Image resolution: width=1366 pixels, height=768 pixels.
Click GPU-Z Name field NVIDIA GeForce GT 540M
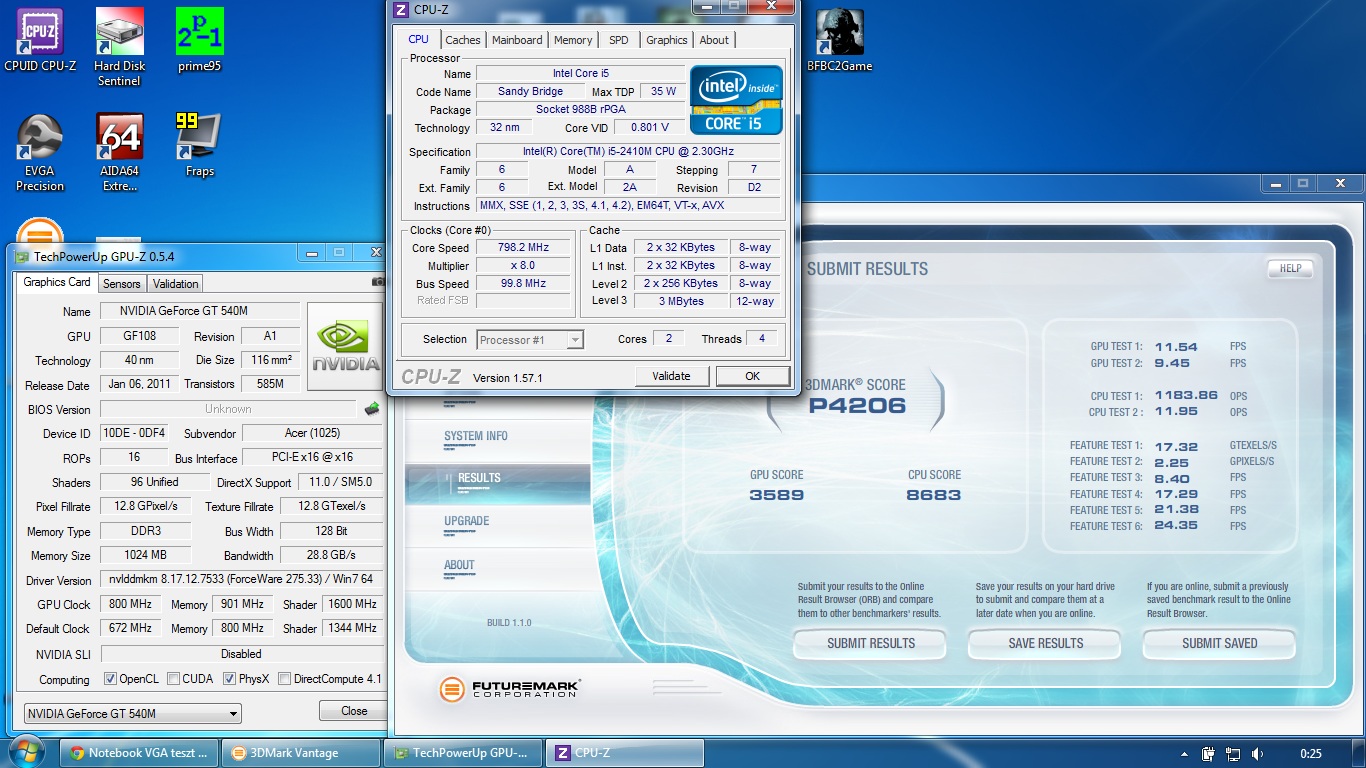click(x=199, y=311)
